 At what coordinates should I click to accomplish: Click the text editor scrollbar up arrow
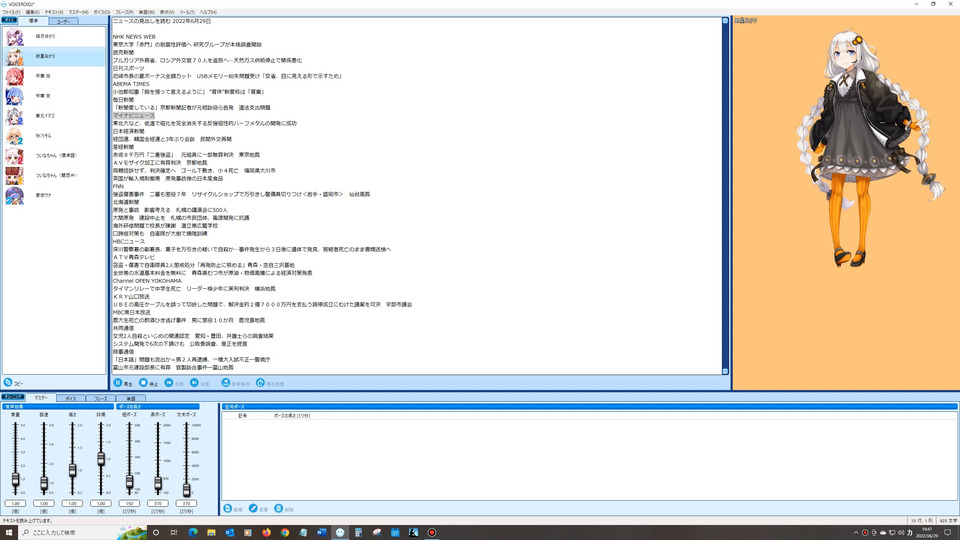pos(725,21)
